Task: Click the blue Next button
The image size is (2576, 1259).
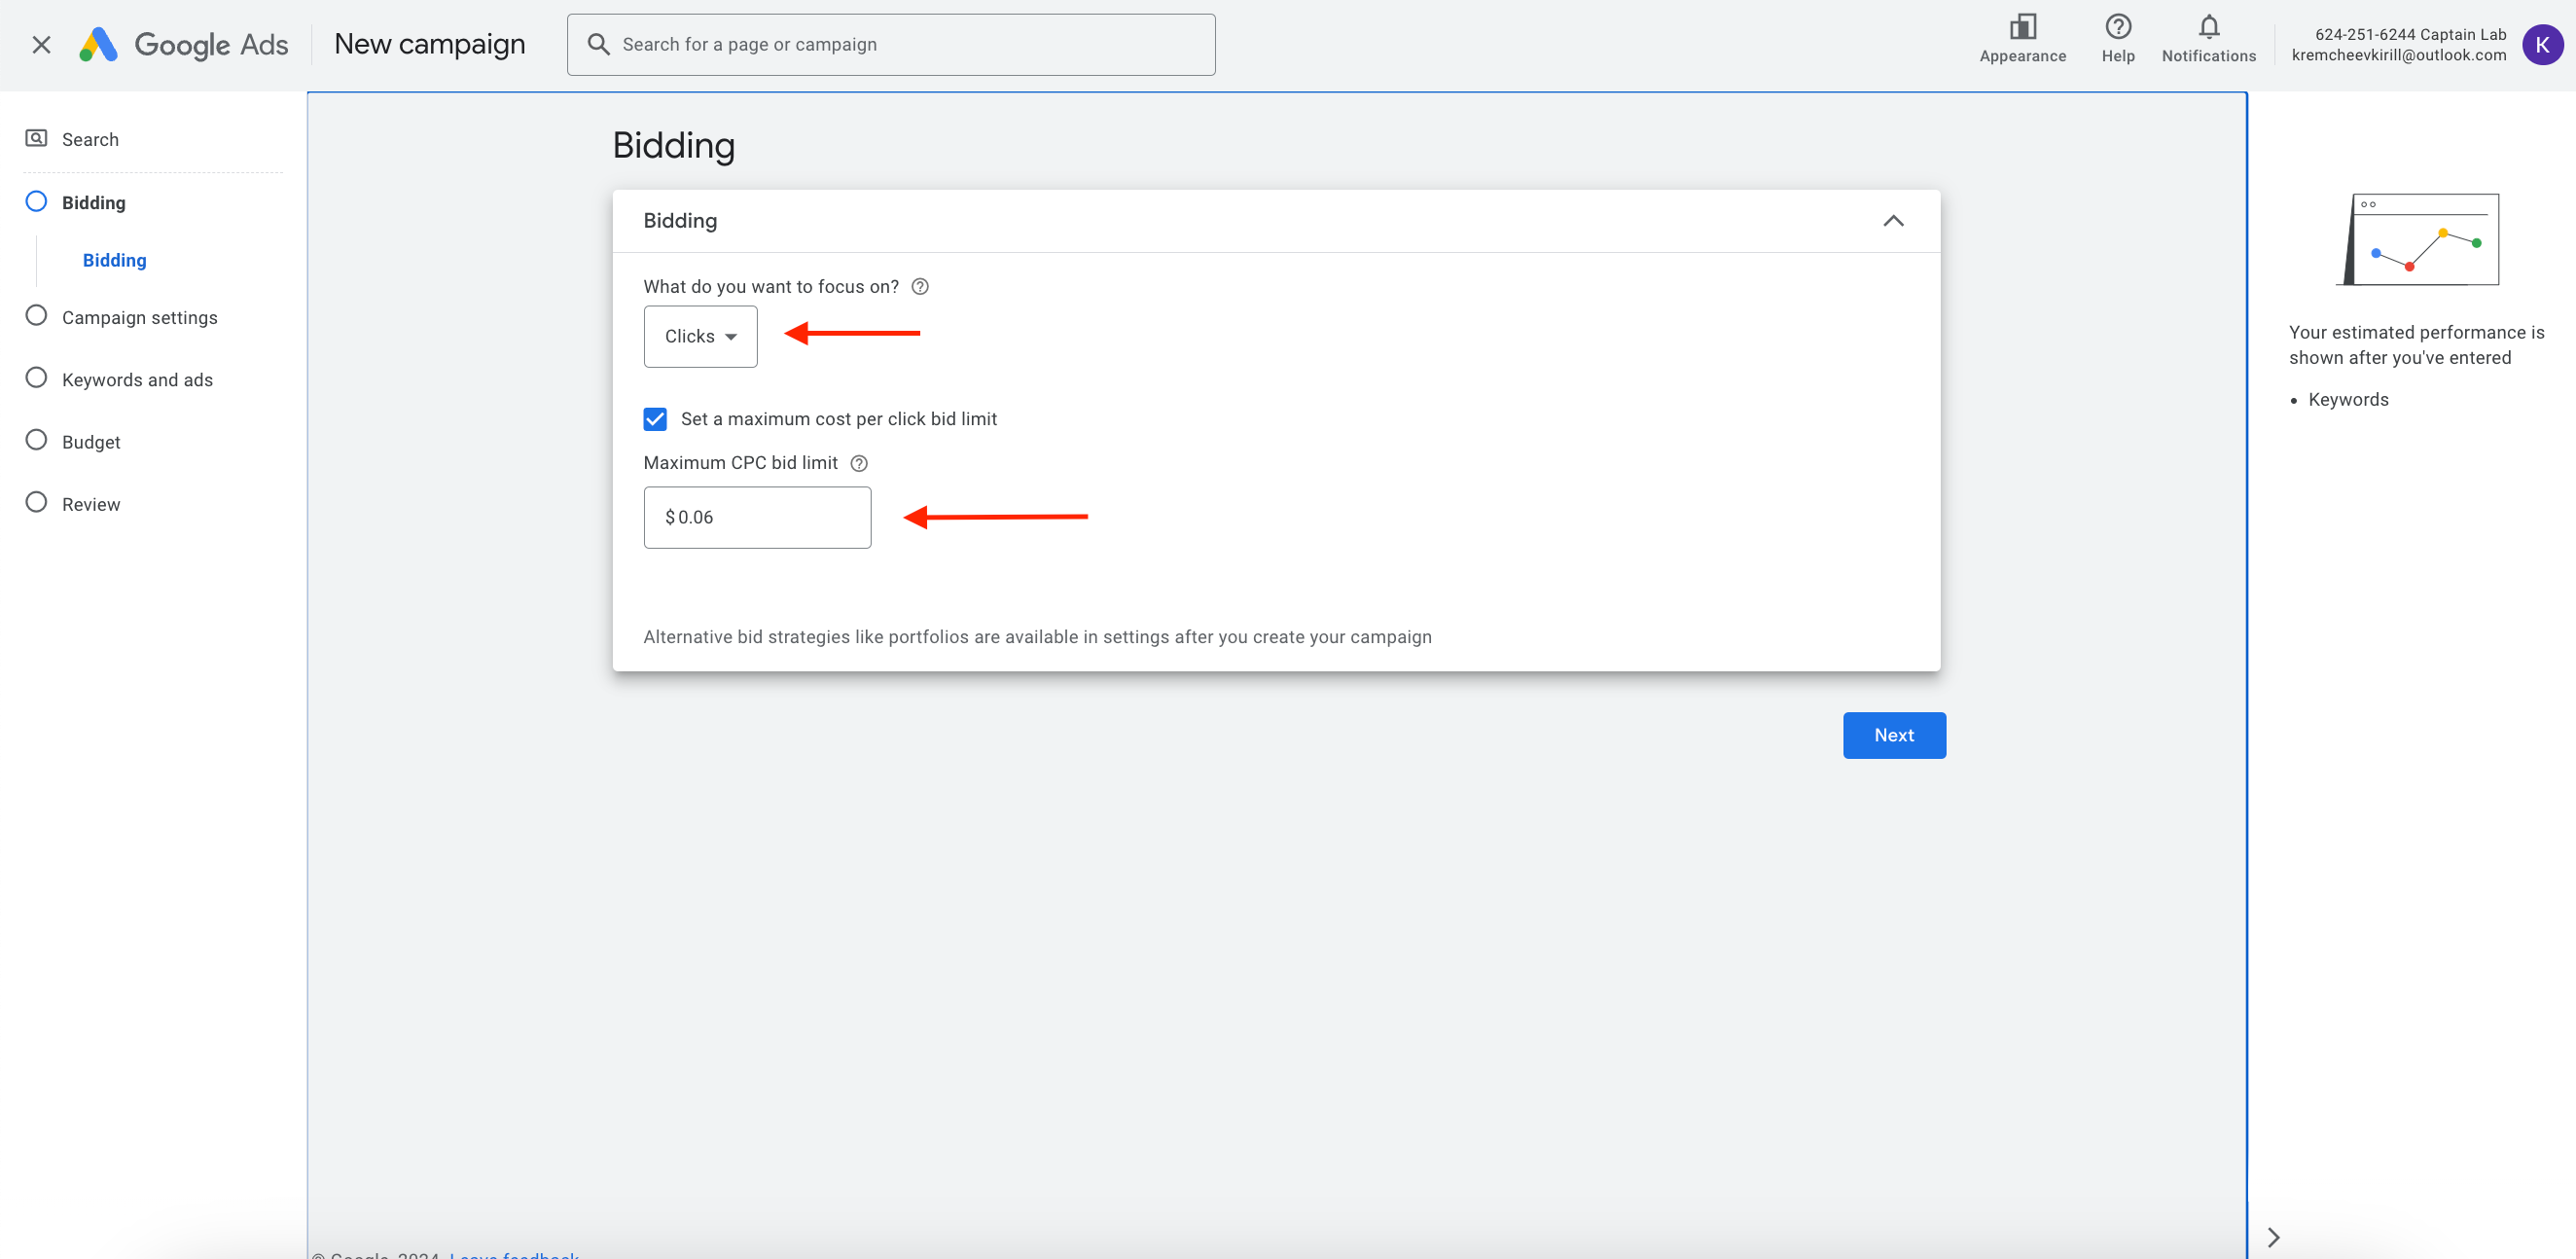Action: click(1893, 735)
